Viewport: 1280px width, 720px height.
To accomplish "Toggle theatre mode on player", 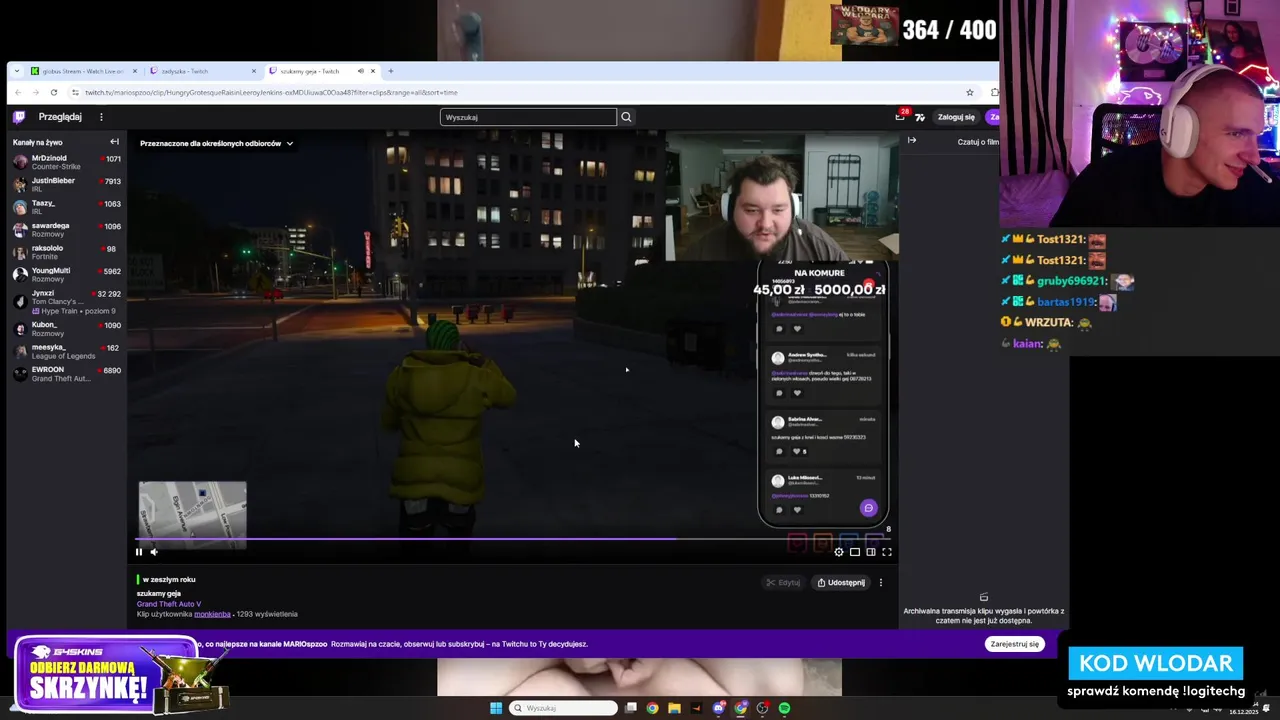I will tap(871, 552).
